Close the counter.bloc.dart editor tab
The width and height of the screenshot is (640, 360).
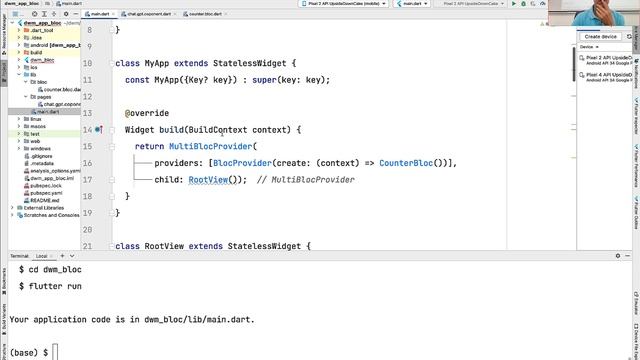click(226, 14)
